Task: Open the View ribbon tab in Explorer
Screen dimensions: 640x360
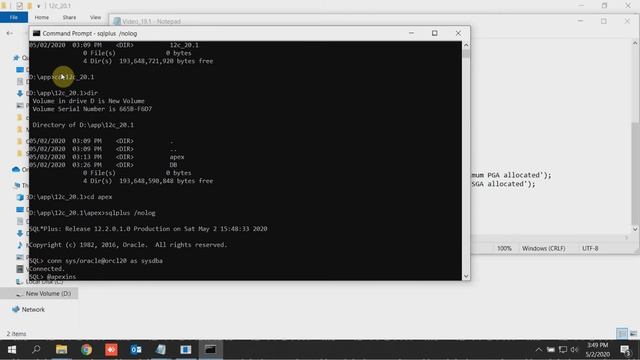Action: (96, 18)
